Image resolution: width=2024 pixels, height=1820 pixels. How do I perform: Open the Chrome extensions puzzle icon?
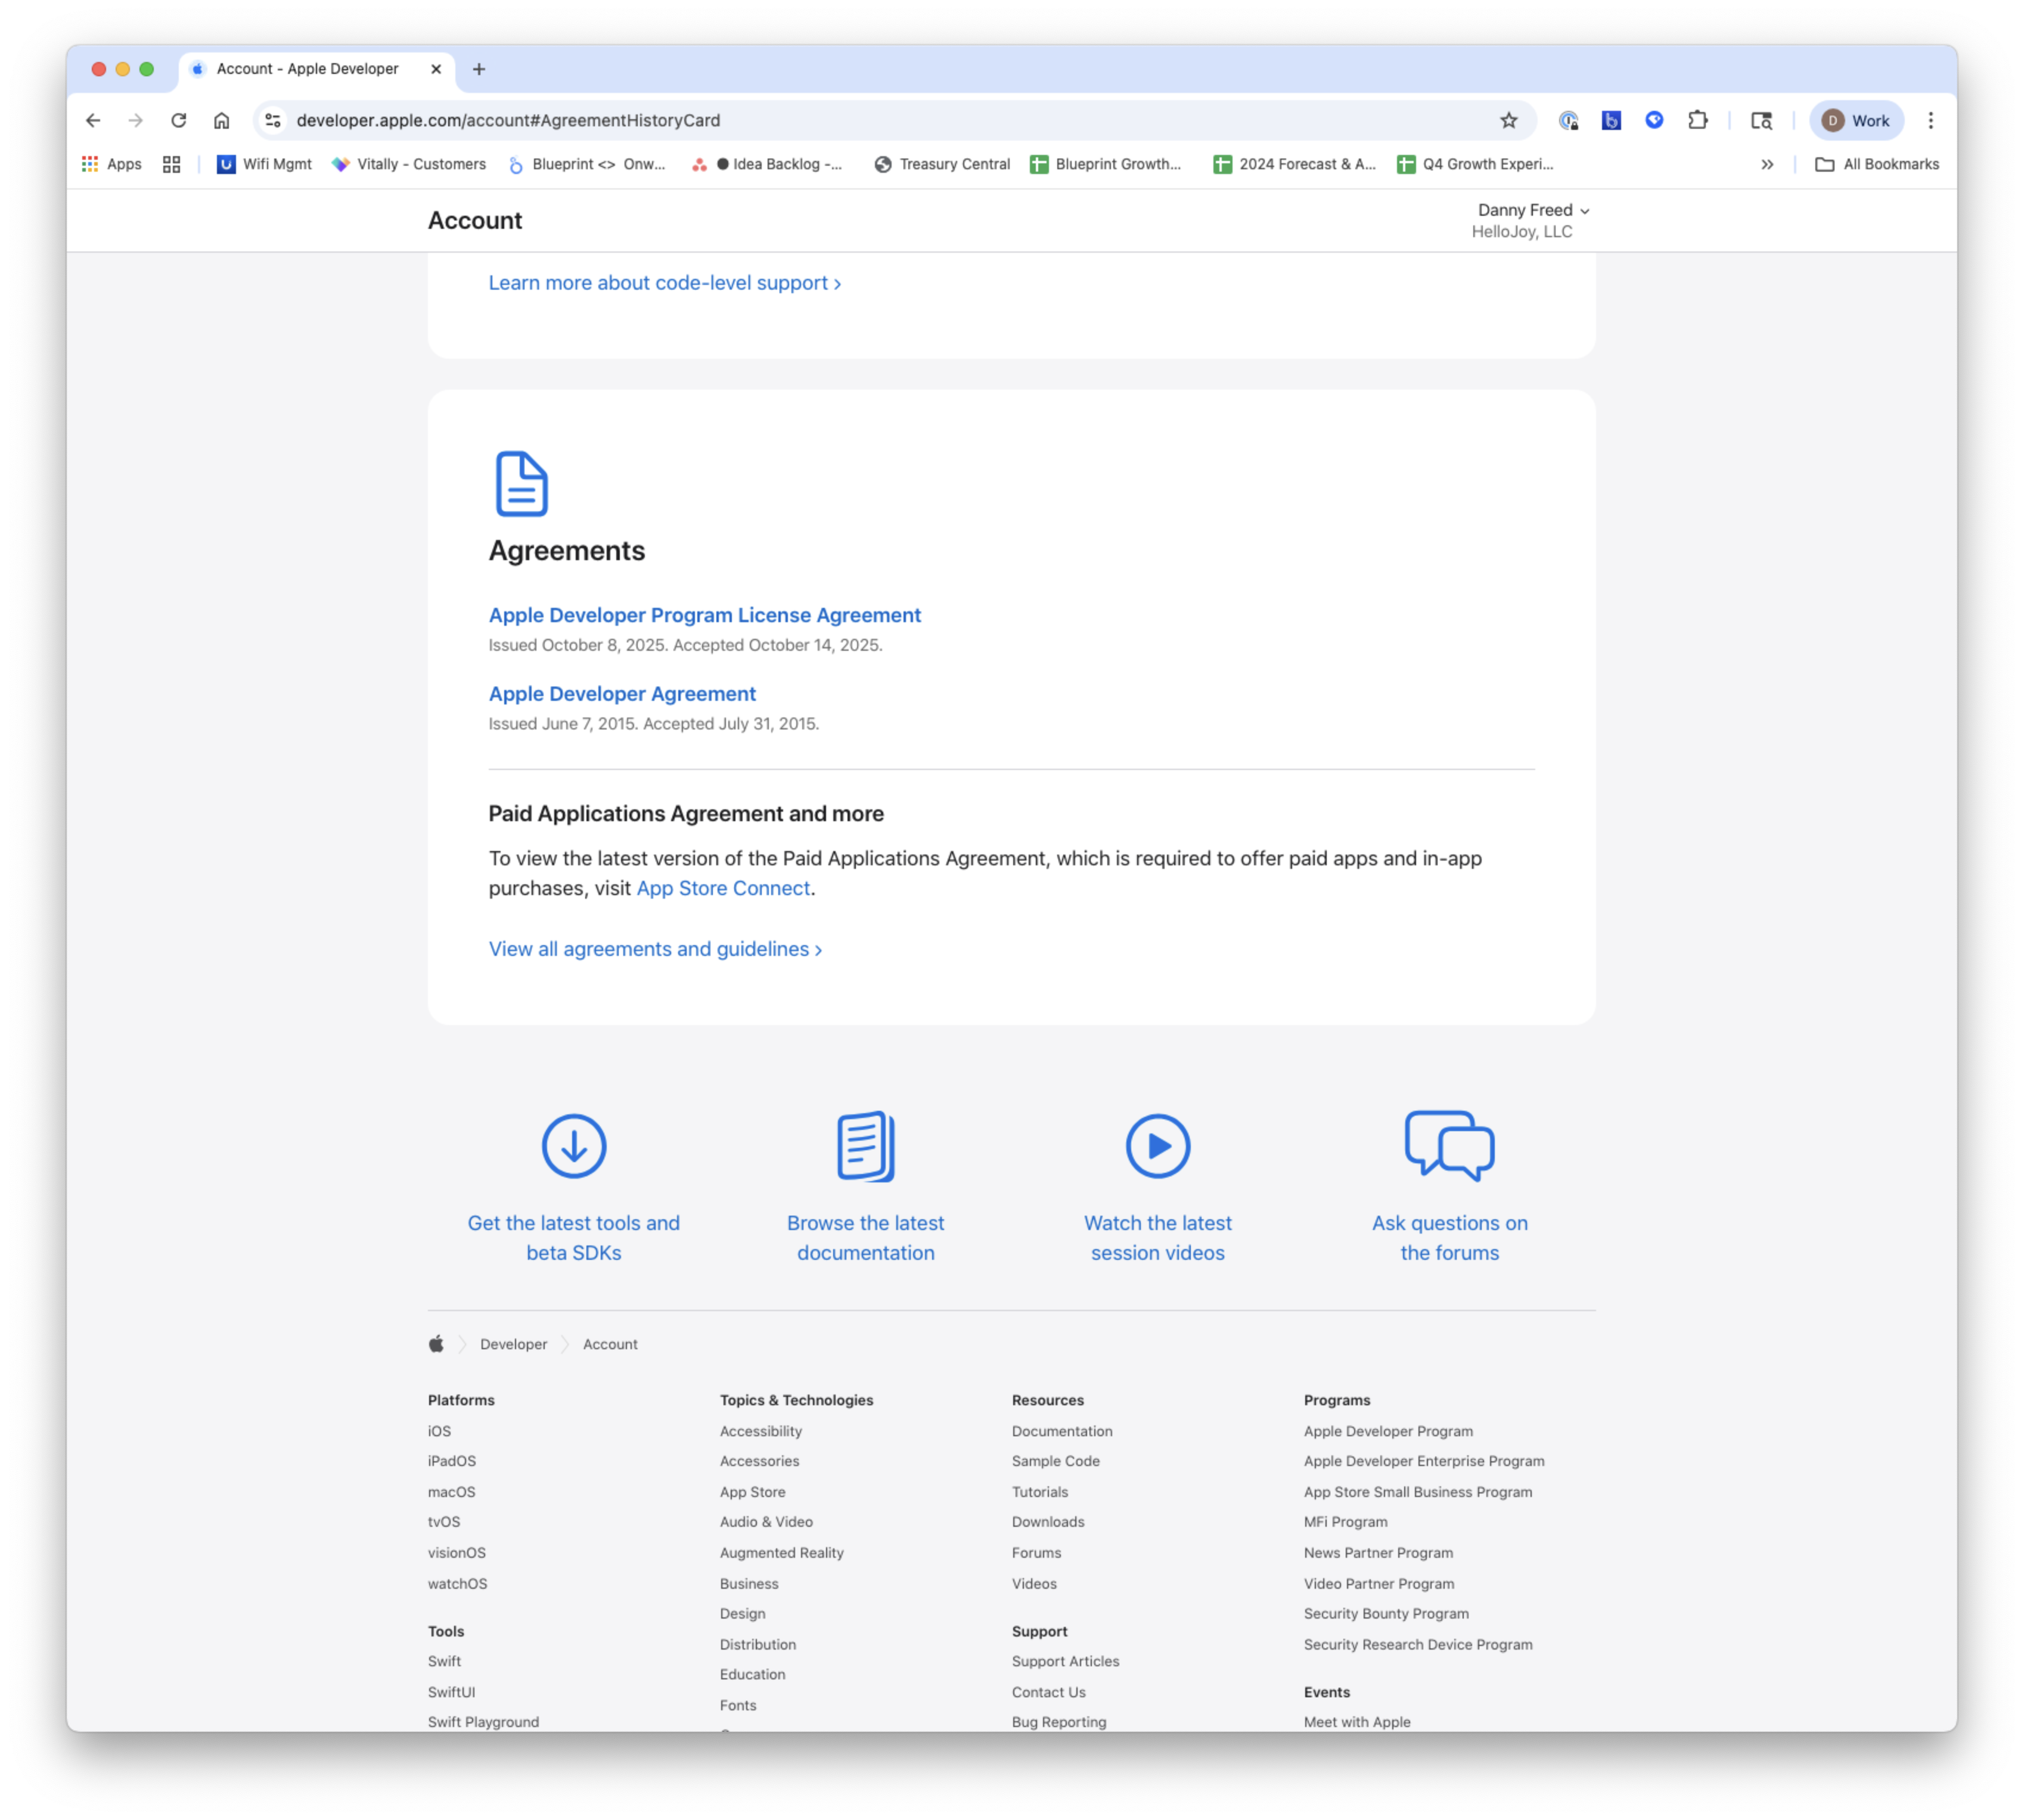1697,121
